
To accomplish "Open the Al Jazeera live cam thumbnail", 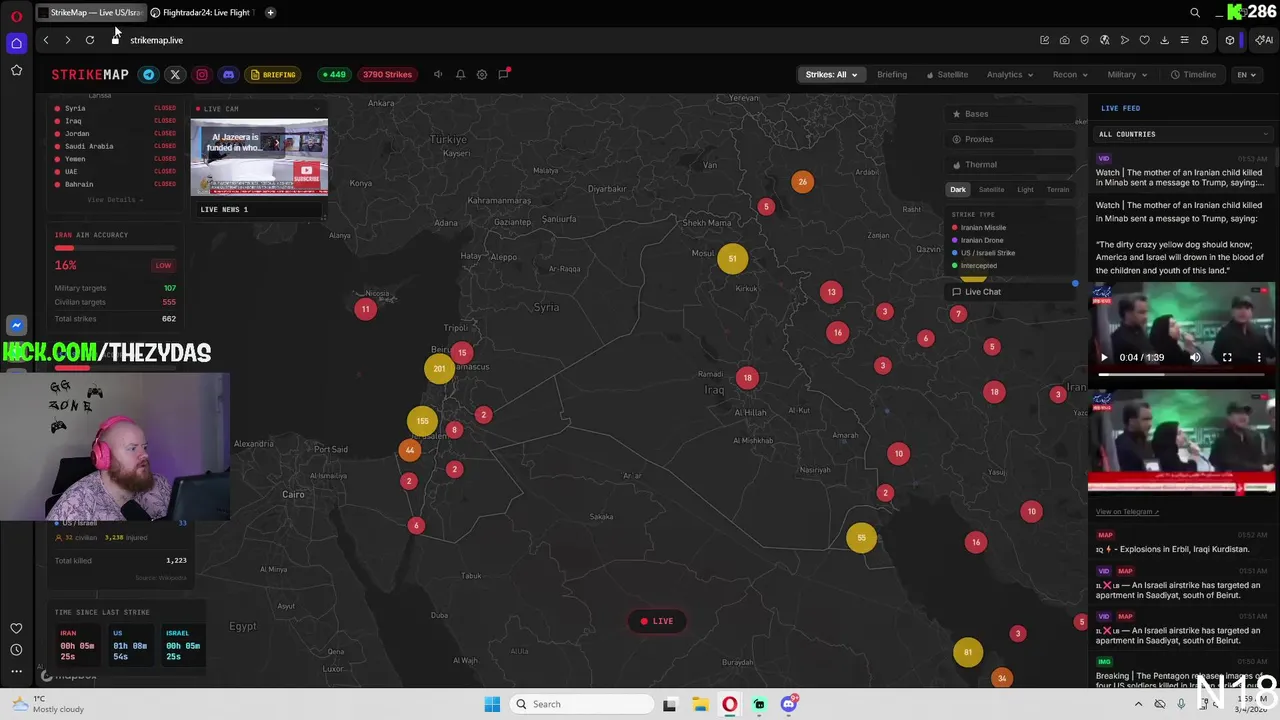I will tap(259, 158).
